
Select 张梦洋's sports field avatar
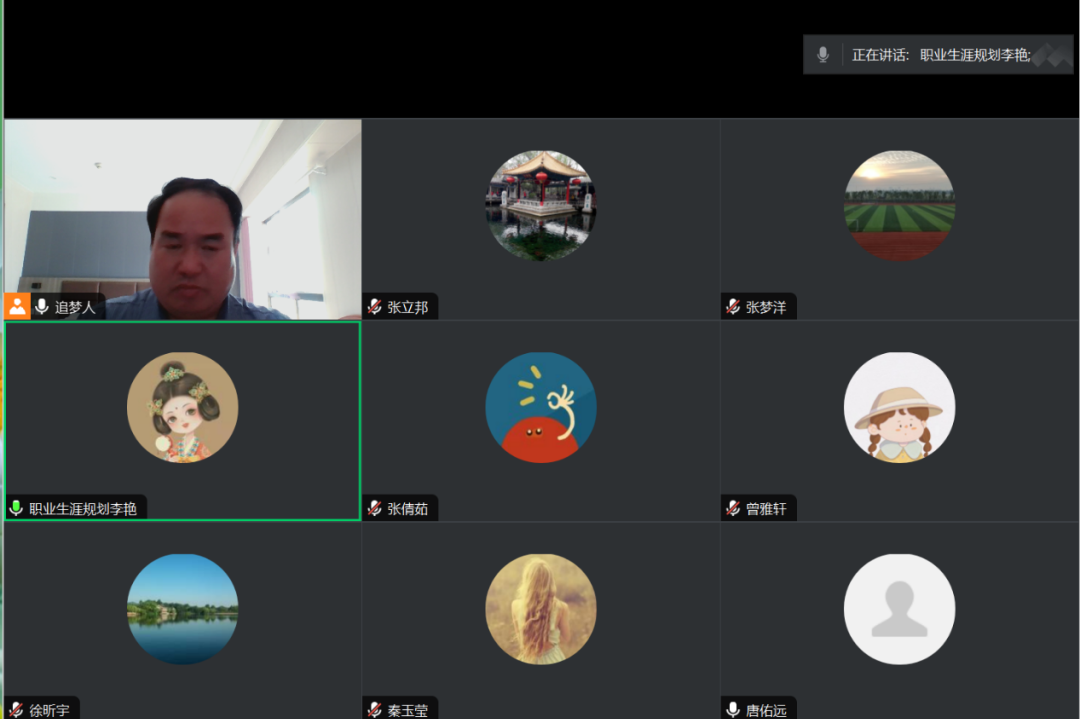click(899, 206)
